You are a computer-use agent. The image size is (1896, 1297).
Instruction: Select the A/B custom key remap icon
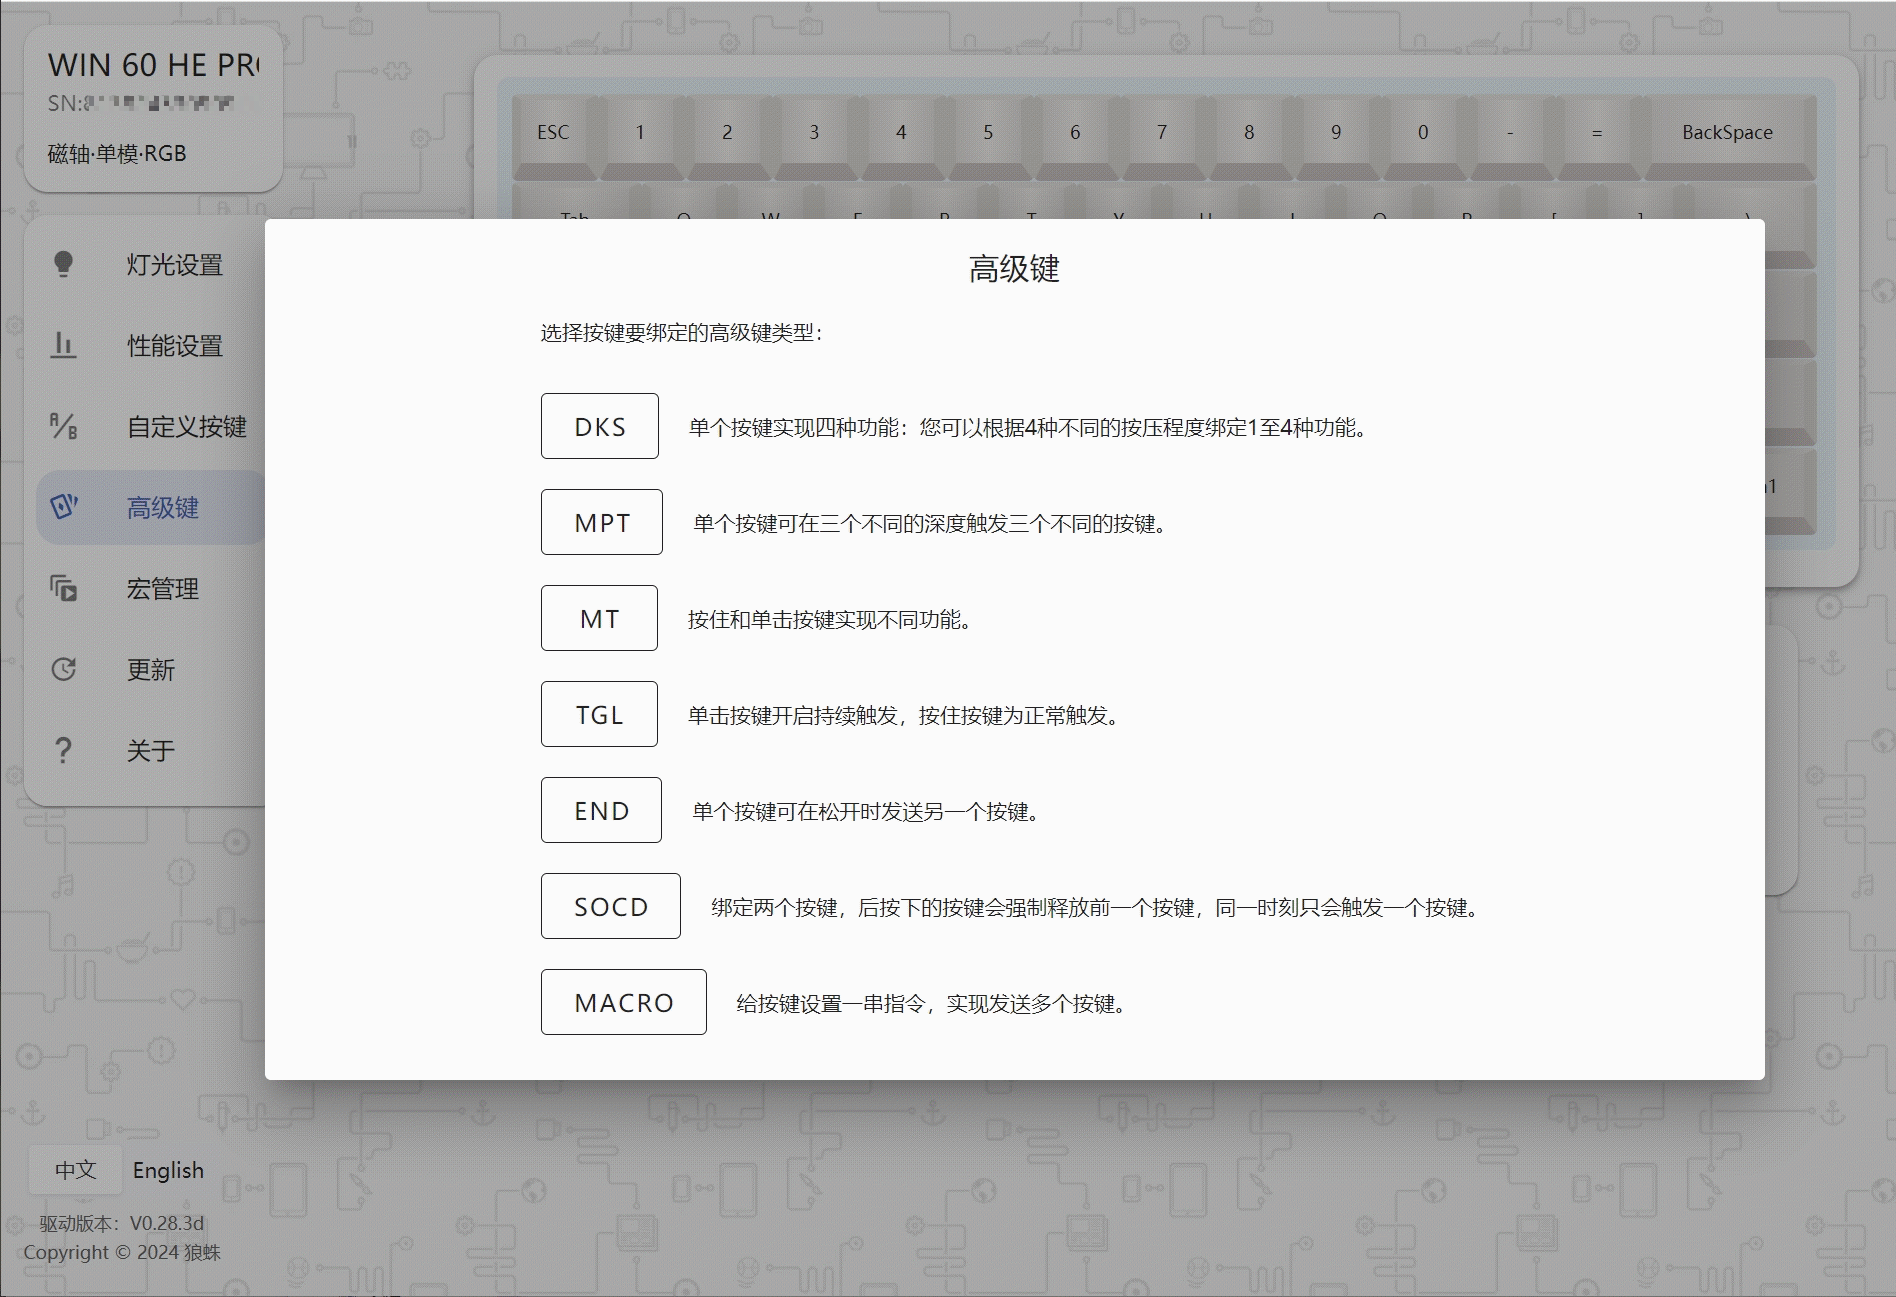[x=64, y=426]
